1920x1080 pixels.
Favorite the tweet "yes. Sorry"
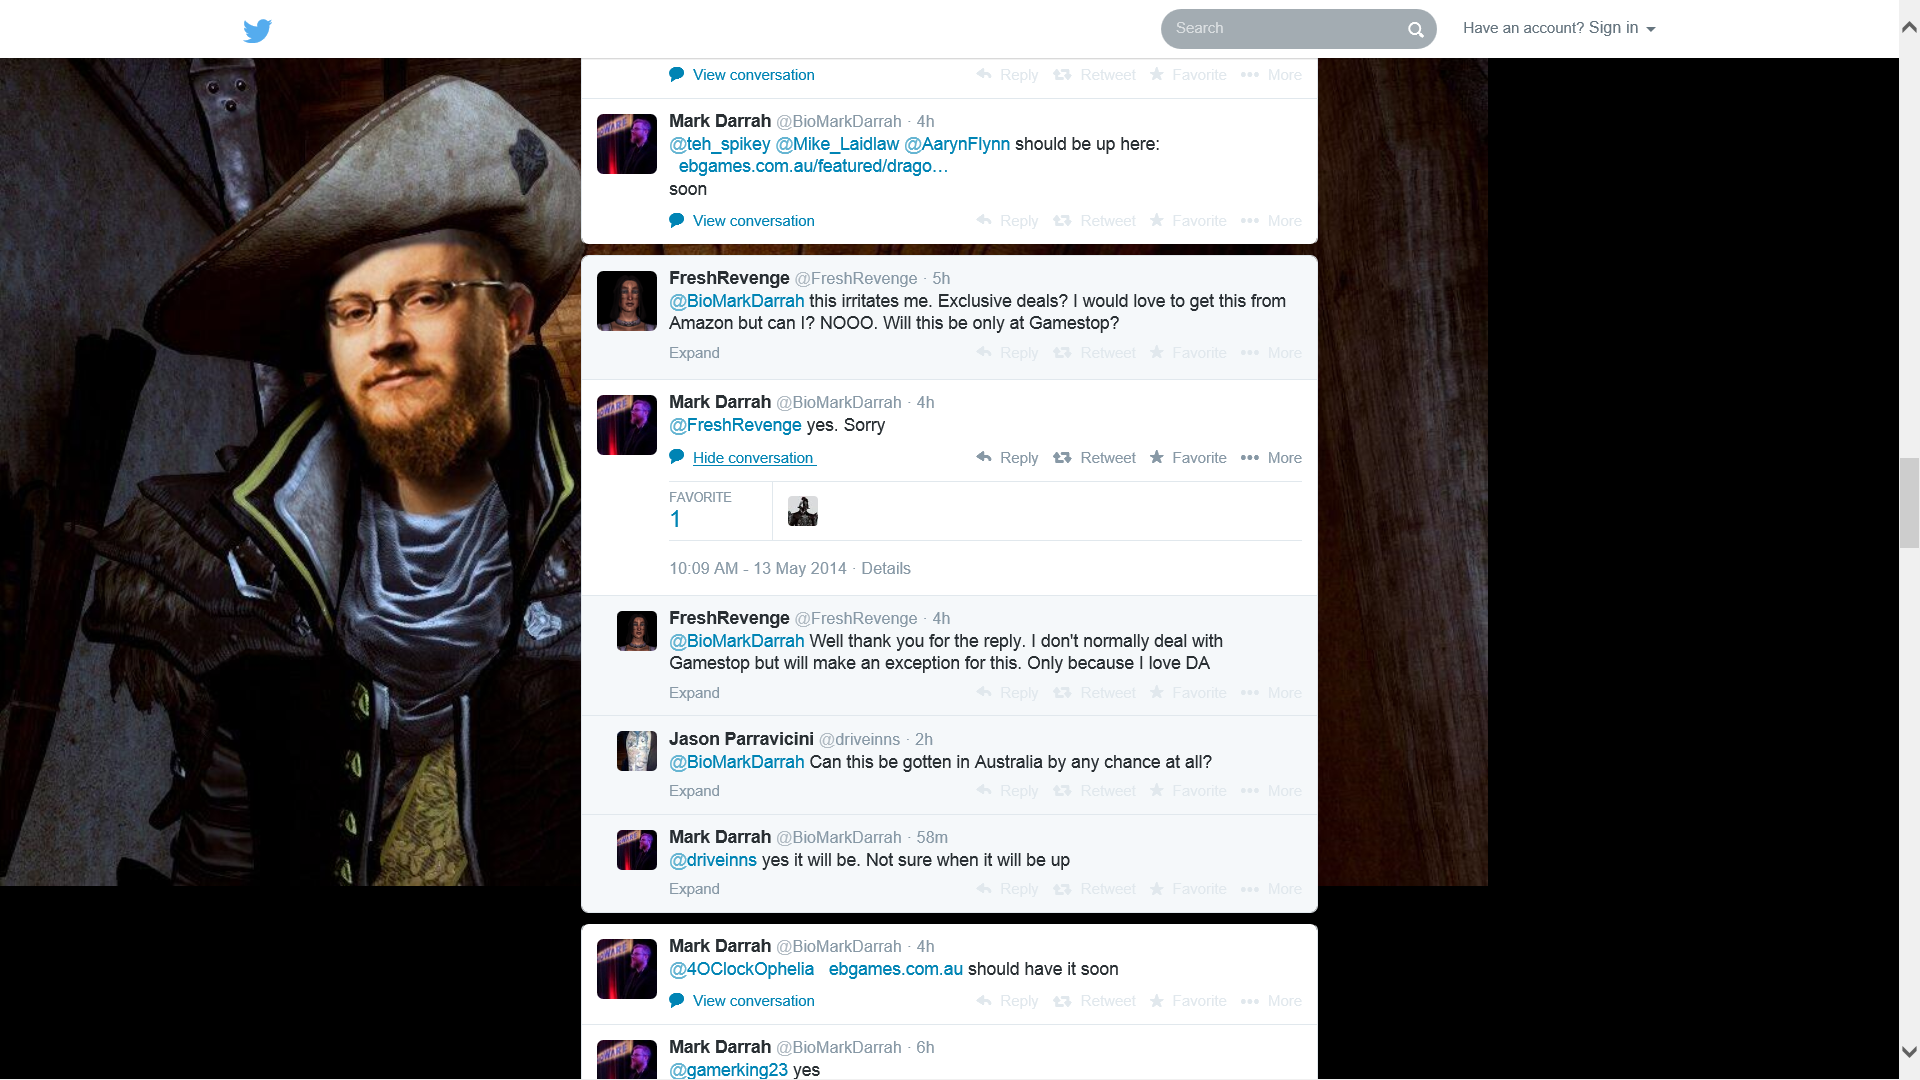[1188, 458]
